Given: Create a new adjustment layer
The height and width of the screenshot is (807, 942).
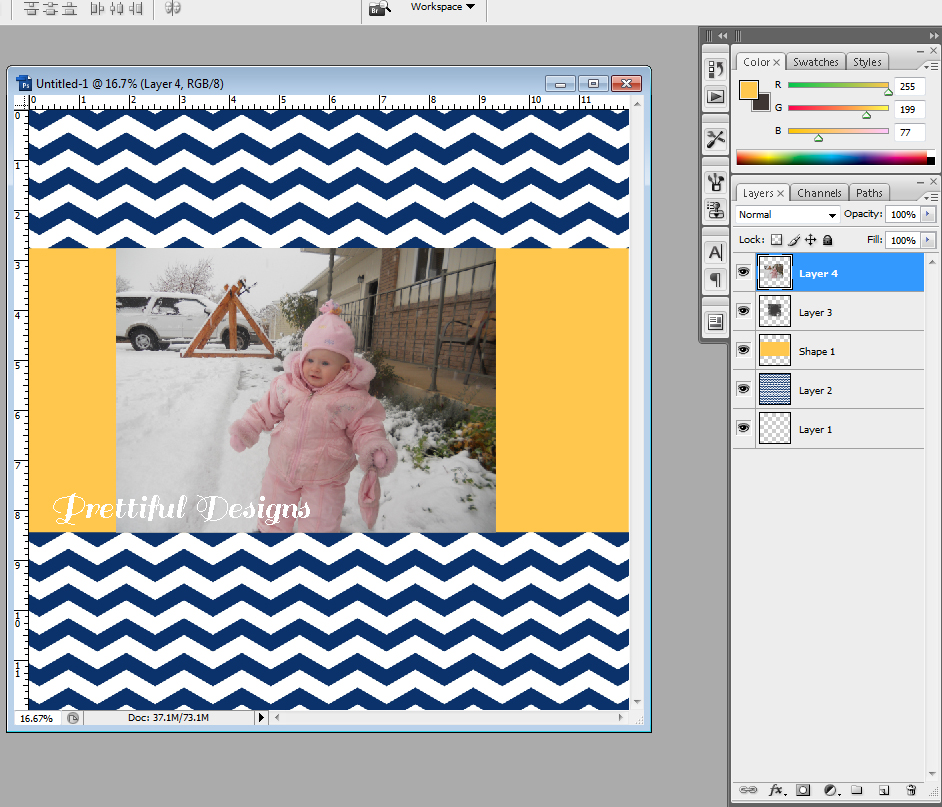Looking at the screenshot, I should (x=829, y=790).
